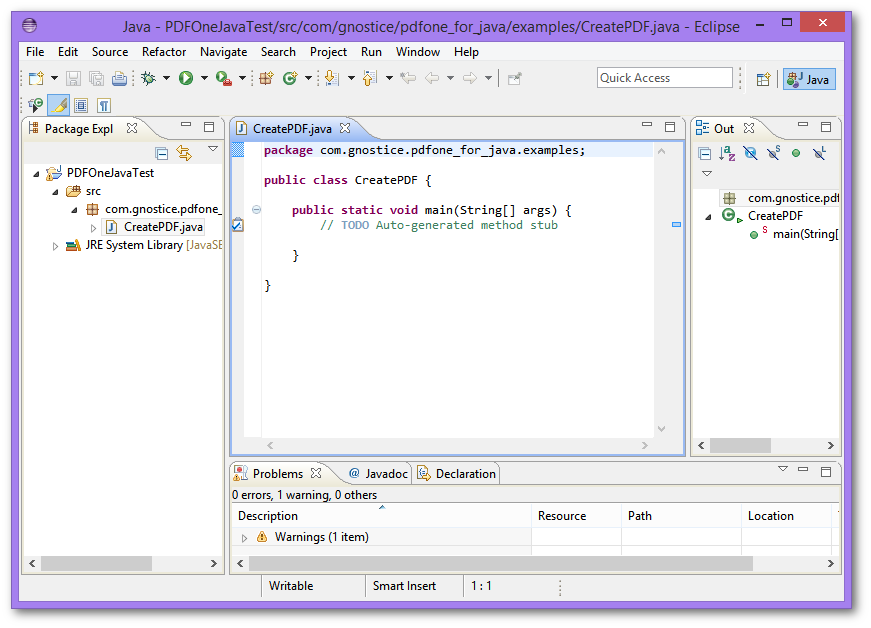Click Outline horizontal scrollbar thumb
This screenshot has width=871, height=628.
point(740,445)
